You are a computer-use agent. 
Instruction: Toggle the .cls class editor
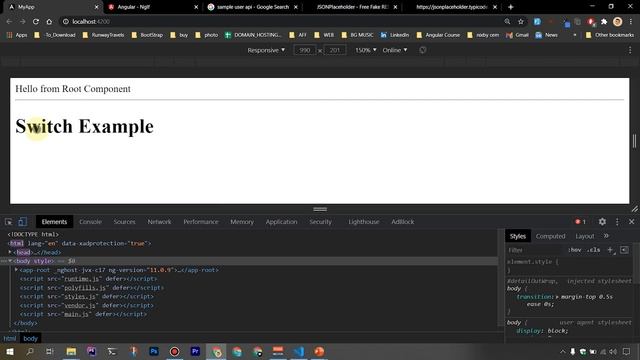point(594,250)
